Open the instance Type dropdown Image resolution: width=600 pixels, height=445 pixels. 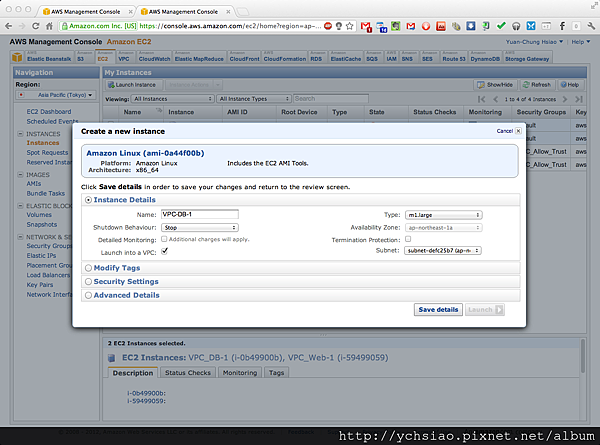443,215
